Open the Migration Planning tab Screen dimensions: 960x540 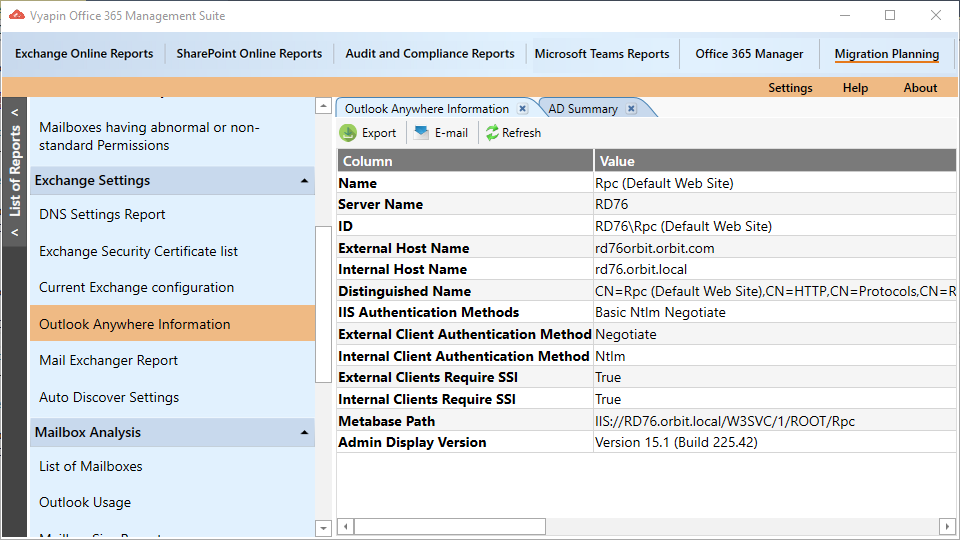(886, 54)
